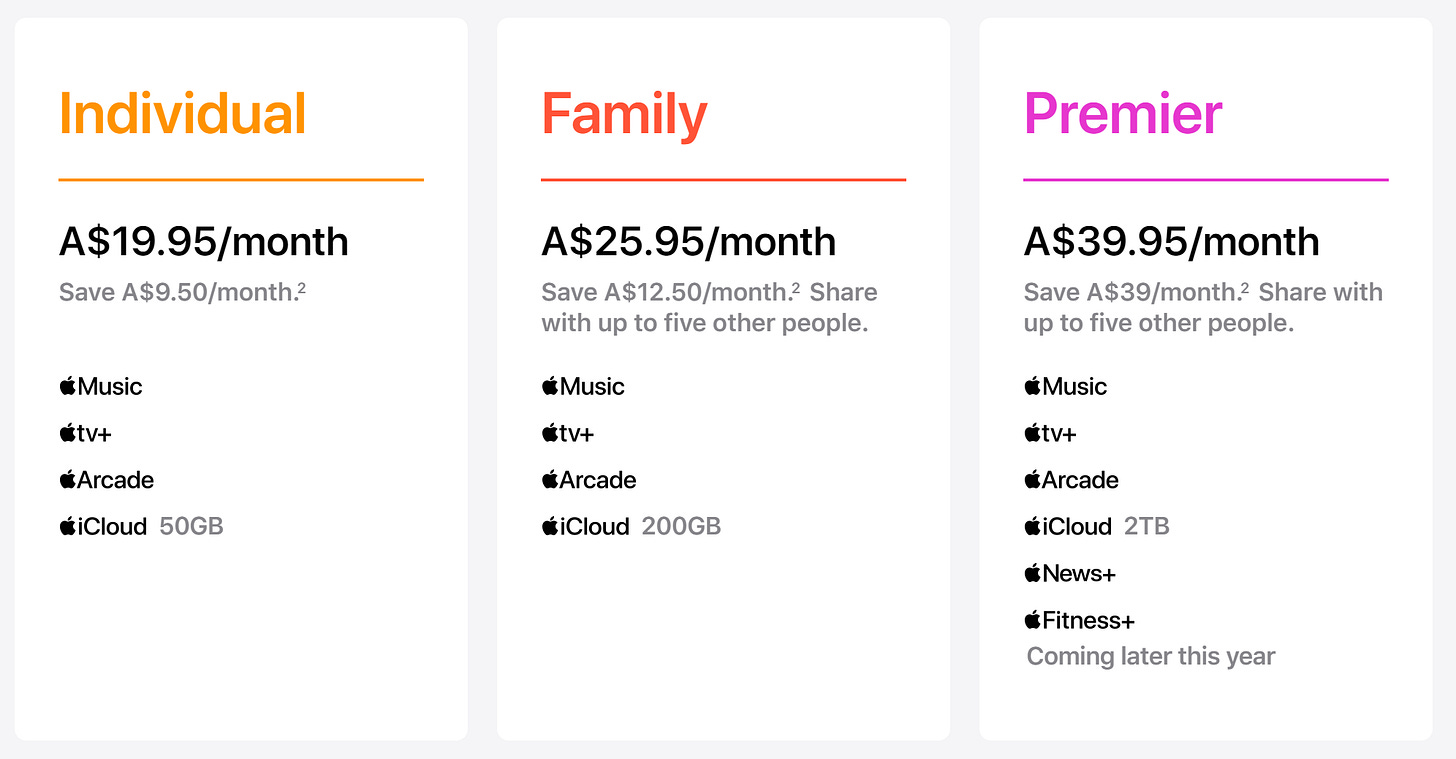This screenshot has height=759, width=1456.
Task: Click the A$25.95/month price
Action: [689, 242]
